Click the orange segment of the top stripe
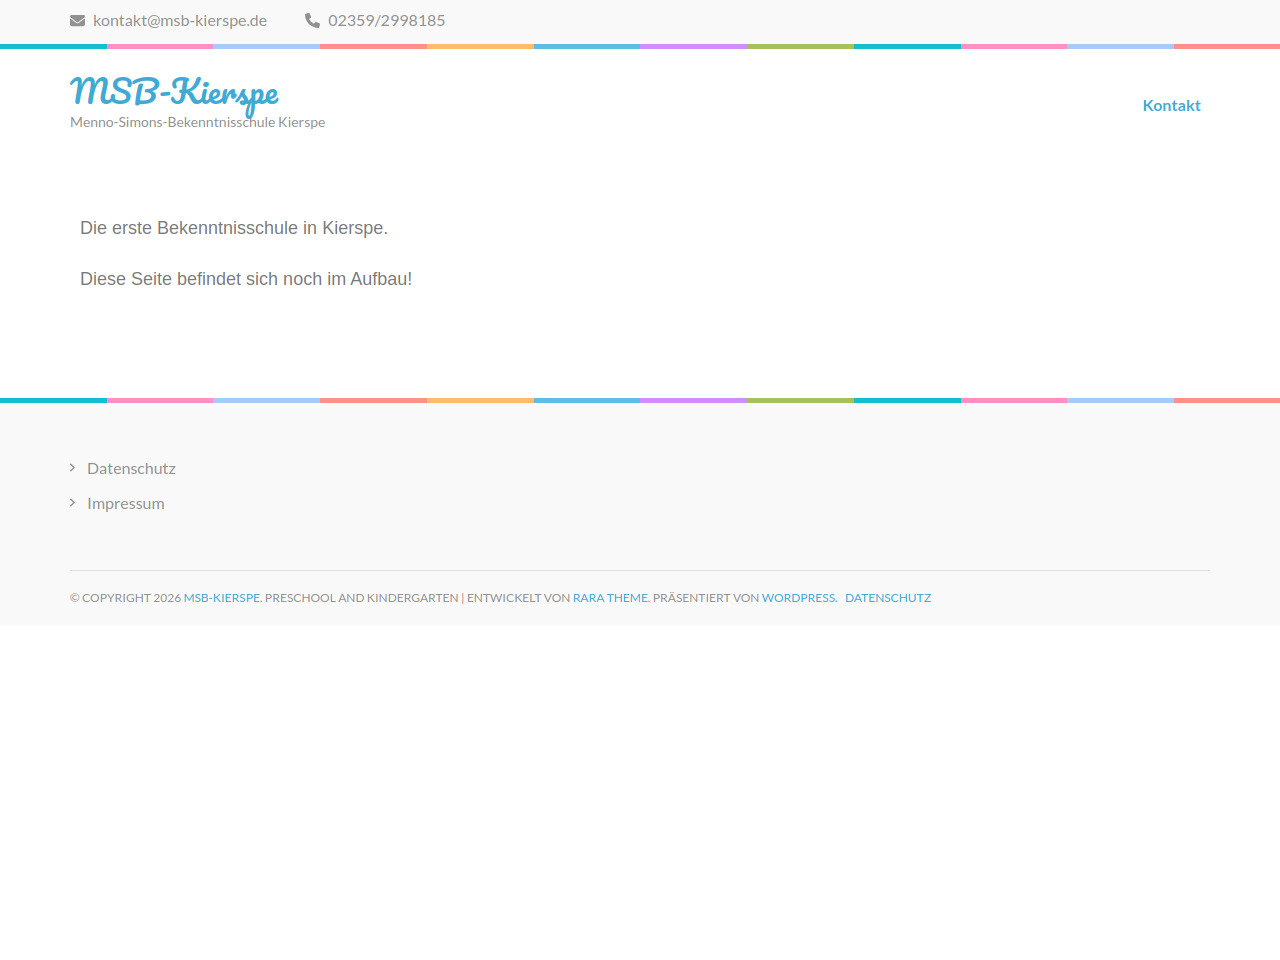The width and height of the screenshot is (1280, 960). tap(480, 46)
